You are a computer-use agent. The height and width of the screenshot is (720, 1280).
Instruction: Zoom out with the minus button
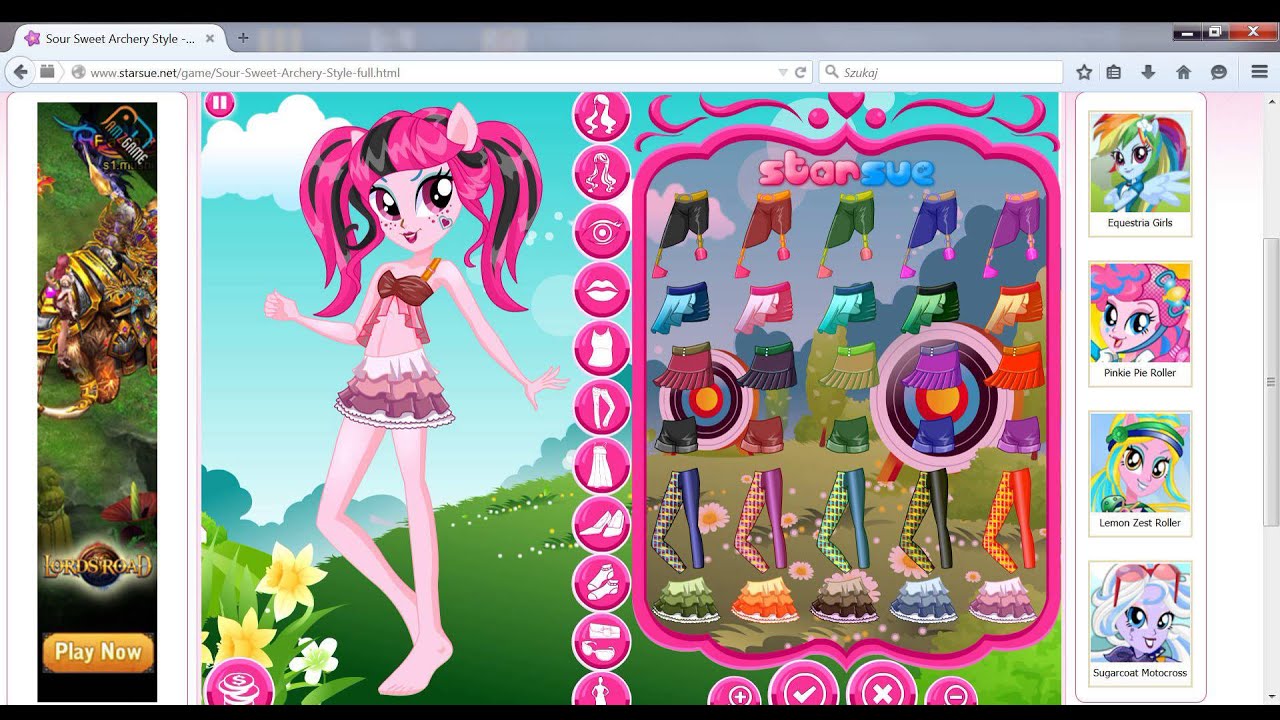[x=954, y=695]
